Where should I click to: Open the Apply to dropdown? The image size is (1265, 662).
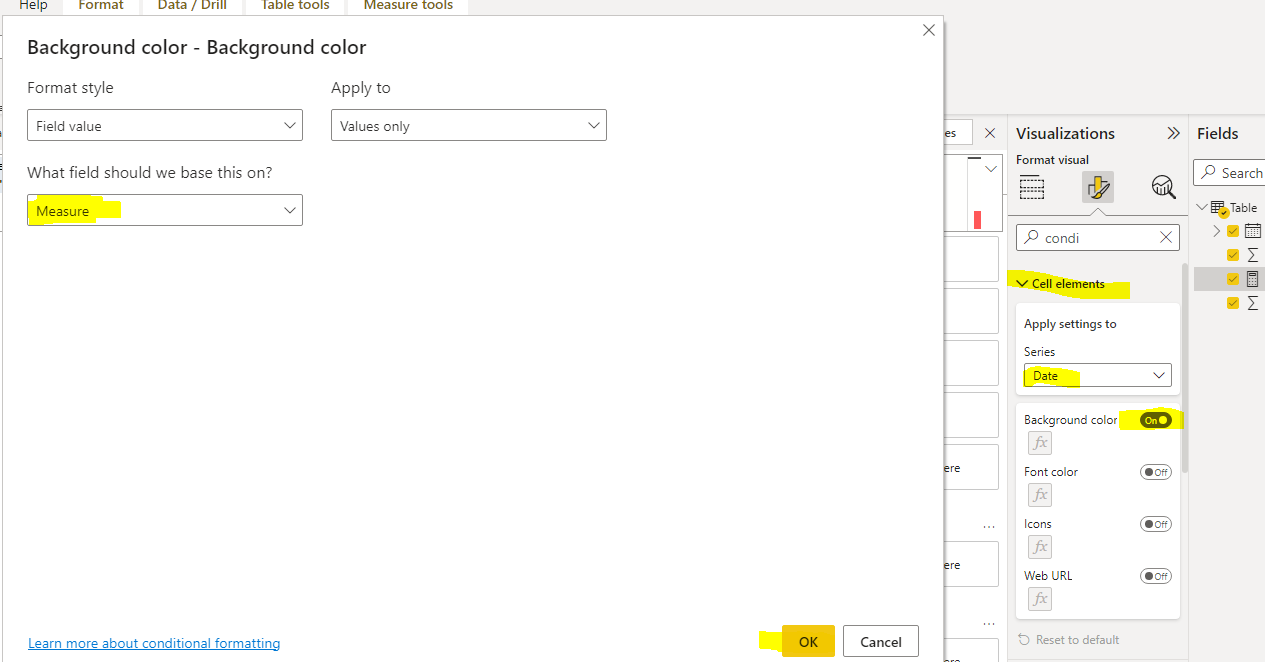(469, 126)
